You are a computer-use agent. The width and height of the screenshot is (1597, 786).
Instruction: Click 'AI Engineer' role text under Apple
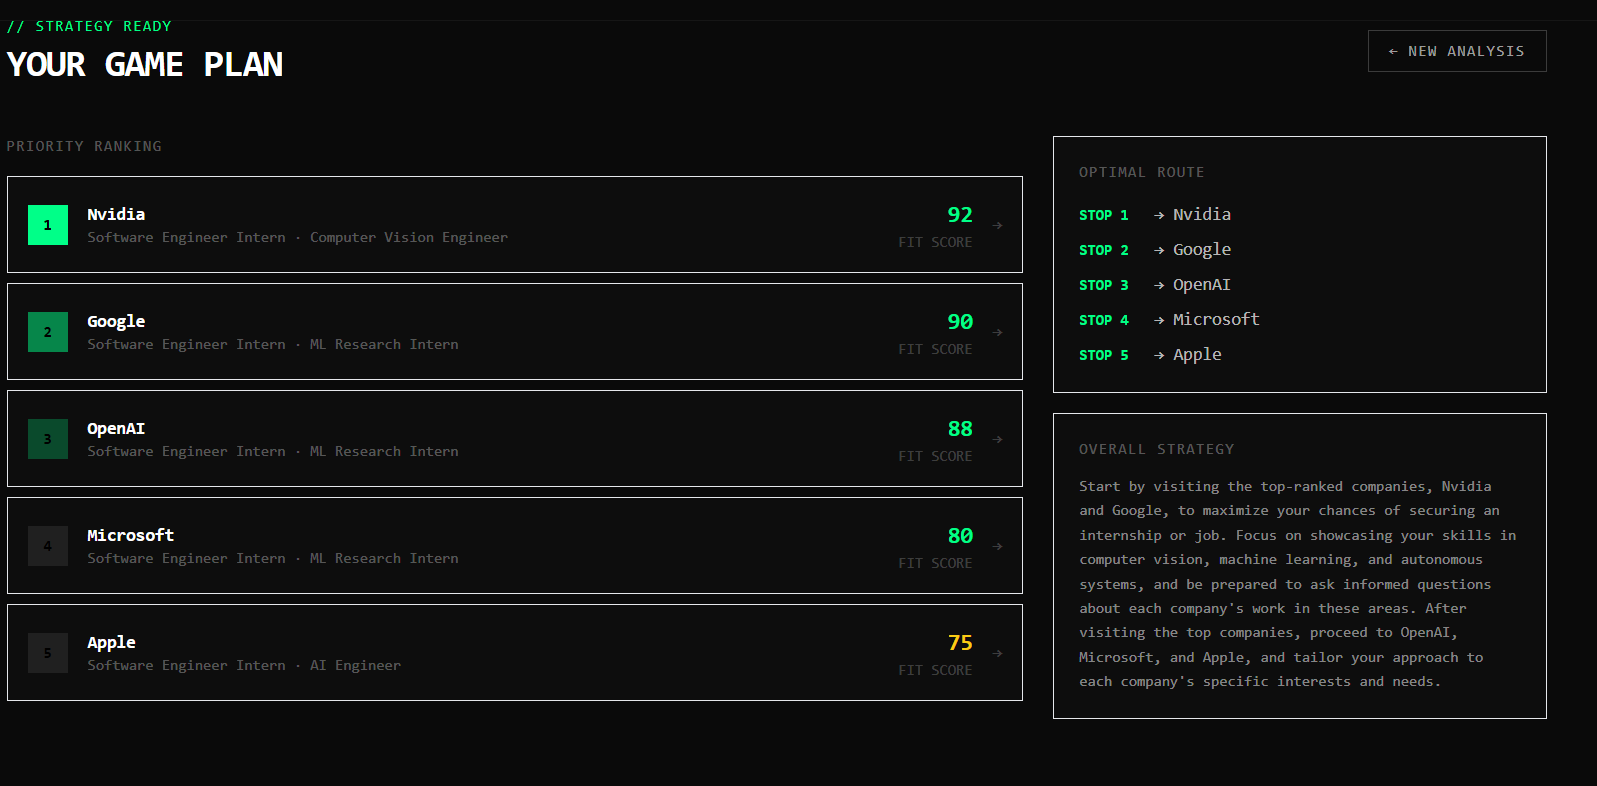coord(355,666)
